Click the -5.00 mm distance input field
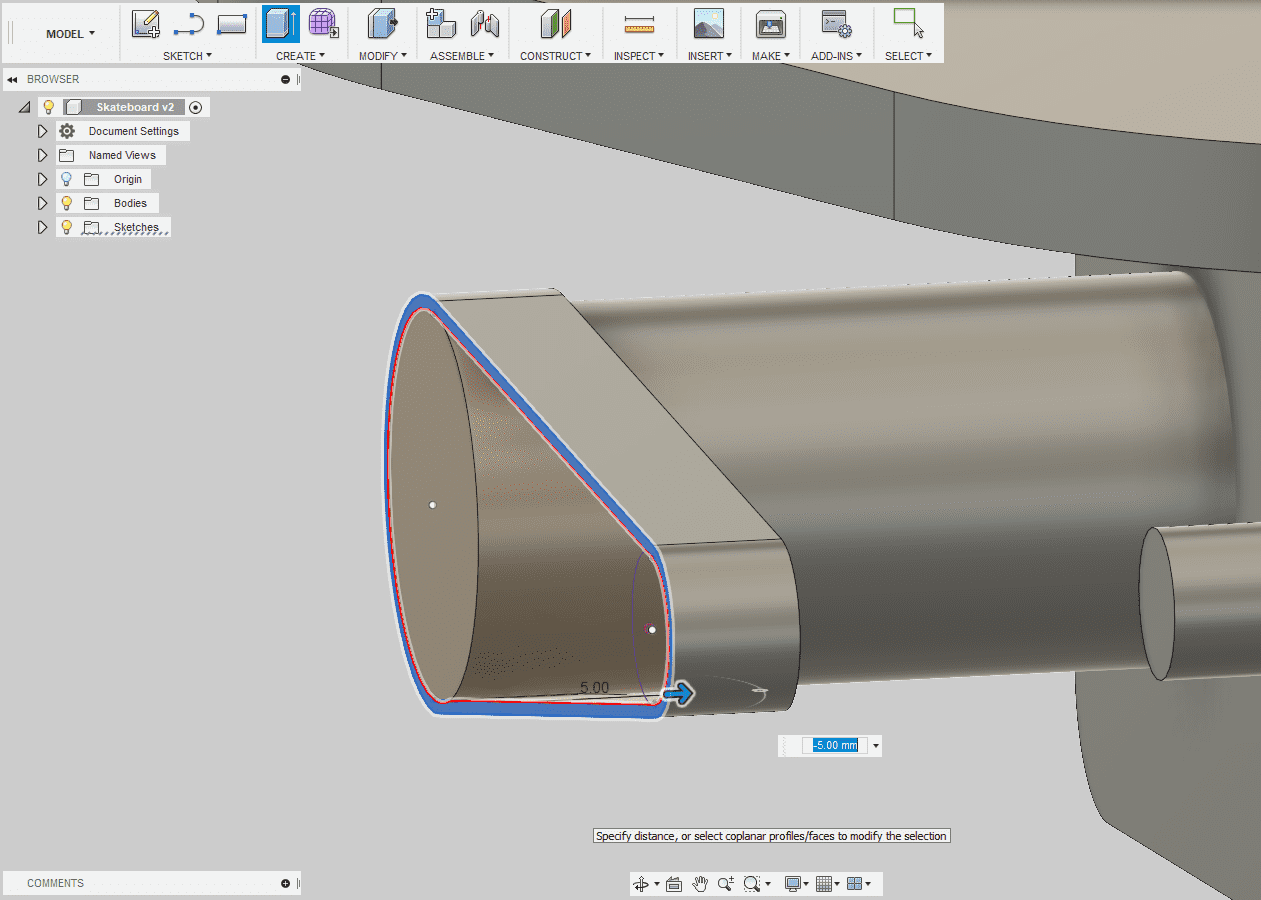The width and height of the screenshot is (1261, 900). point(835,746)
